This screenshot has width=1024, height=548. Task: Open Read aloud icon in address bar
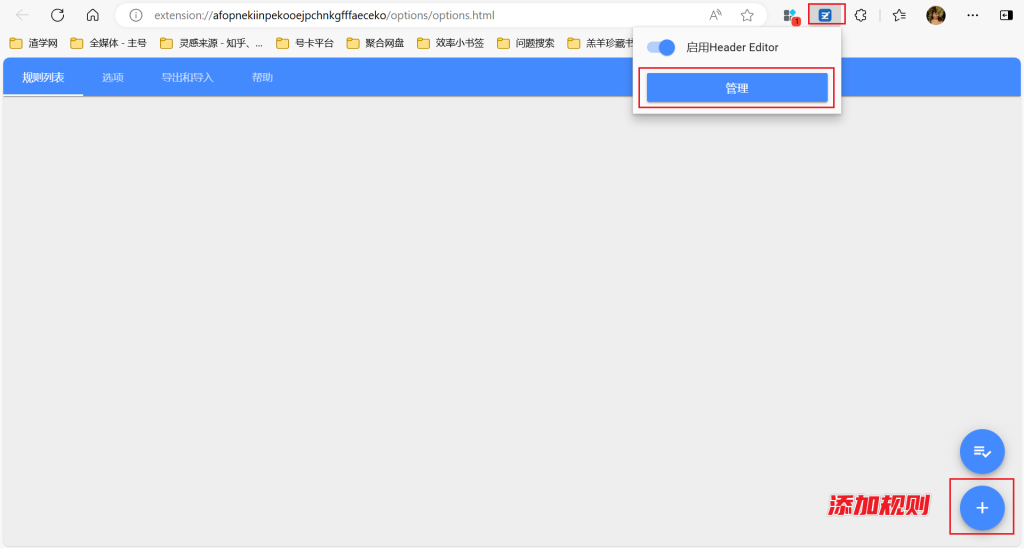point(715,15)
